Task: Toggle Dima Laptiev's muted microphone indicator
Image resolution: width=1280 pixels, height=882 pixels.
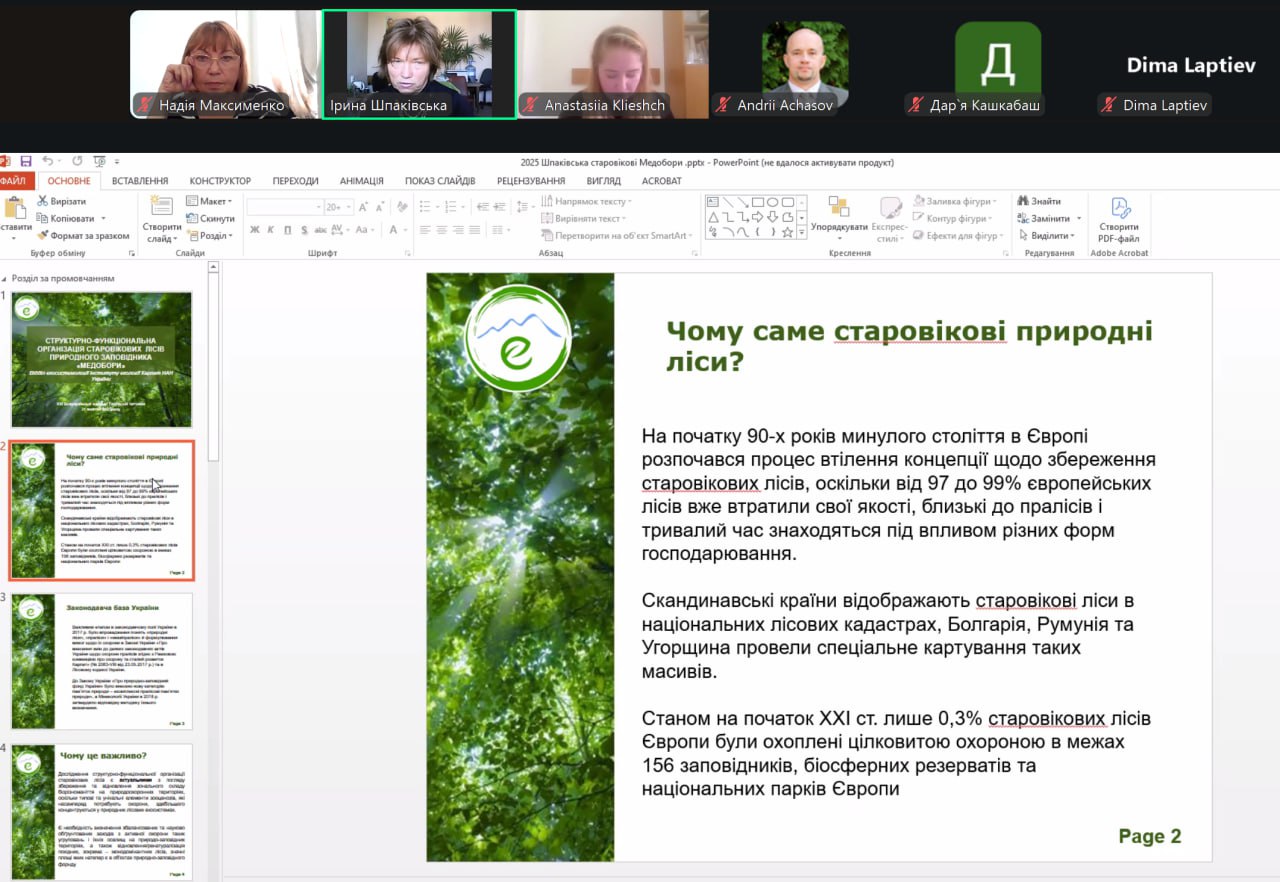Action: (x=1110, y=105)
